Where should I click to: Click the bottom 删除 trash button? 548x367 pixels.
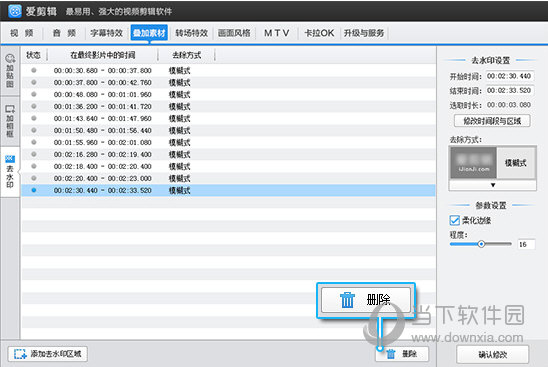(x=402, y=354)
